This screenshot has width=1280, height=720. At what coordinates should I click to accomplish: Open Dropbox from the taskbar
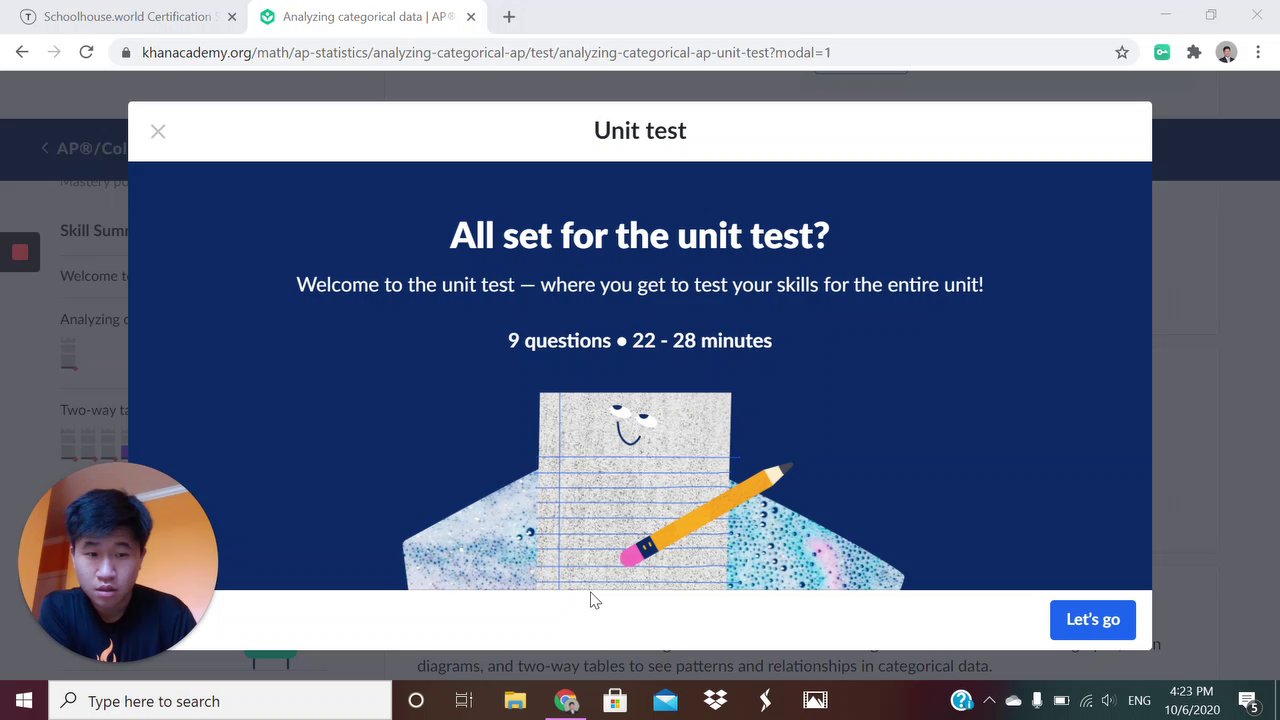(715, 701)
